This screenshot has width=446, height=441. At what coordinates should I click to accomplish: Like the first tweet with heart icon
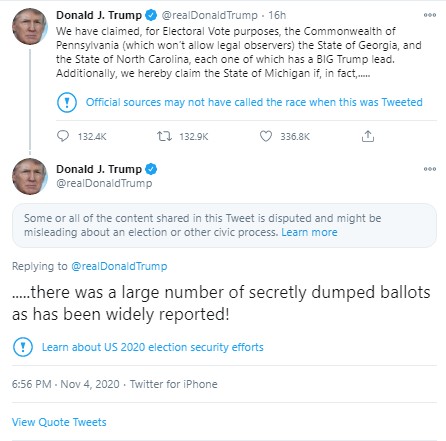point(266,136)
